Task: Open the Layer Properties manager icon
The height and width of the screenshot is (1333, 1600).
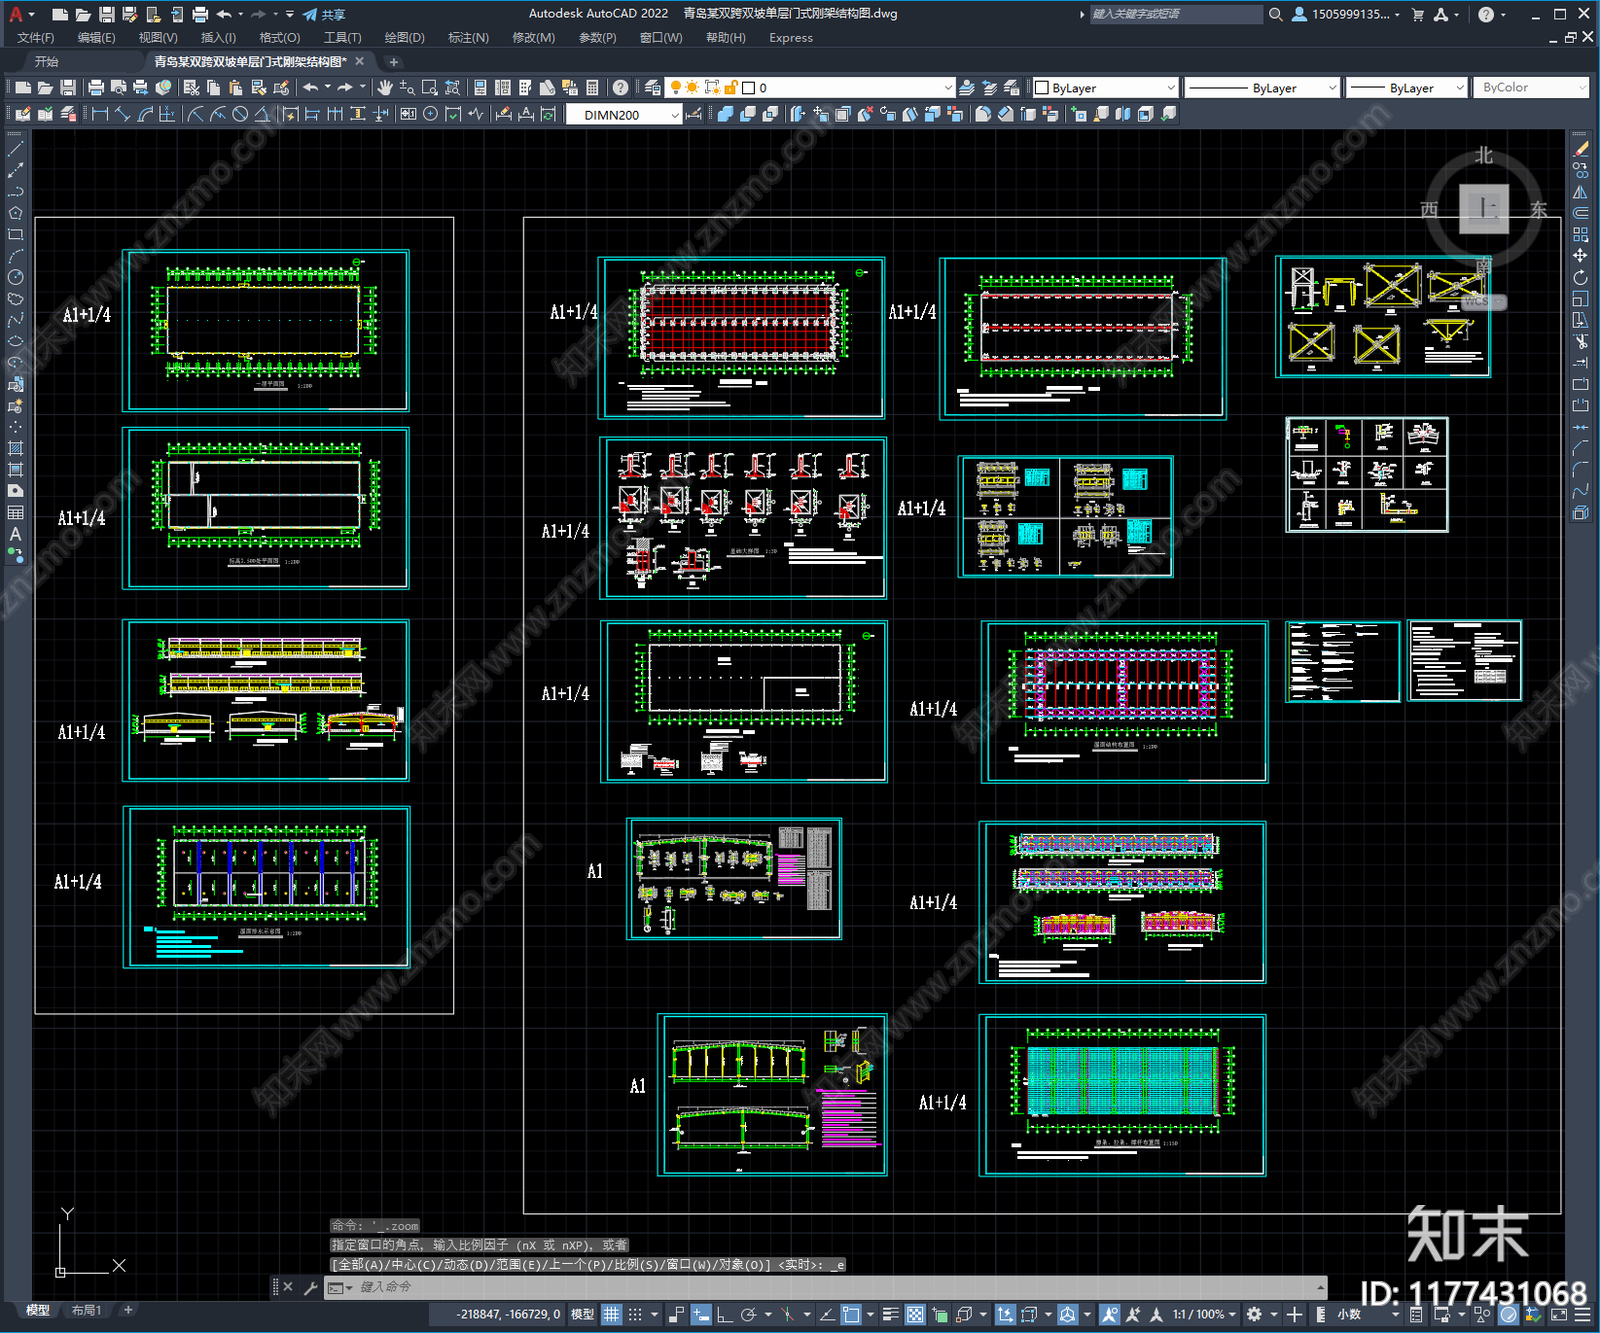Action: pos(652,88)
